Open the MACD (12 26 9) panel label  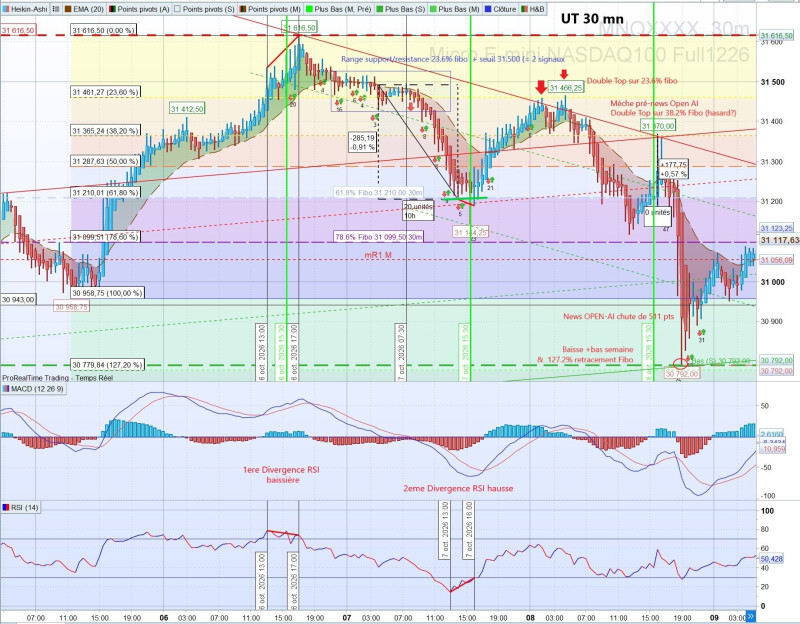(34, 389)
